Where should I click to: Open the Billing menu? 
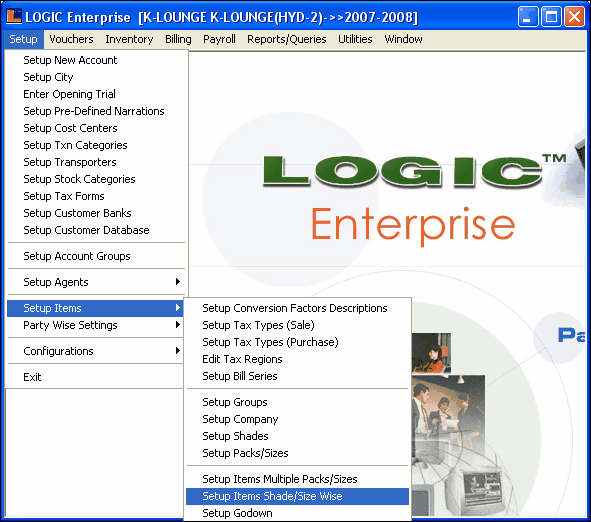click(x=178, y=39)
